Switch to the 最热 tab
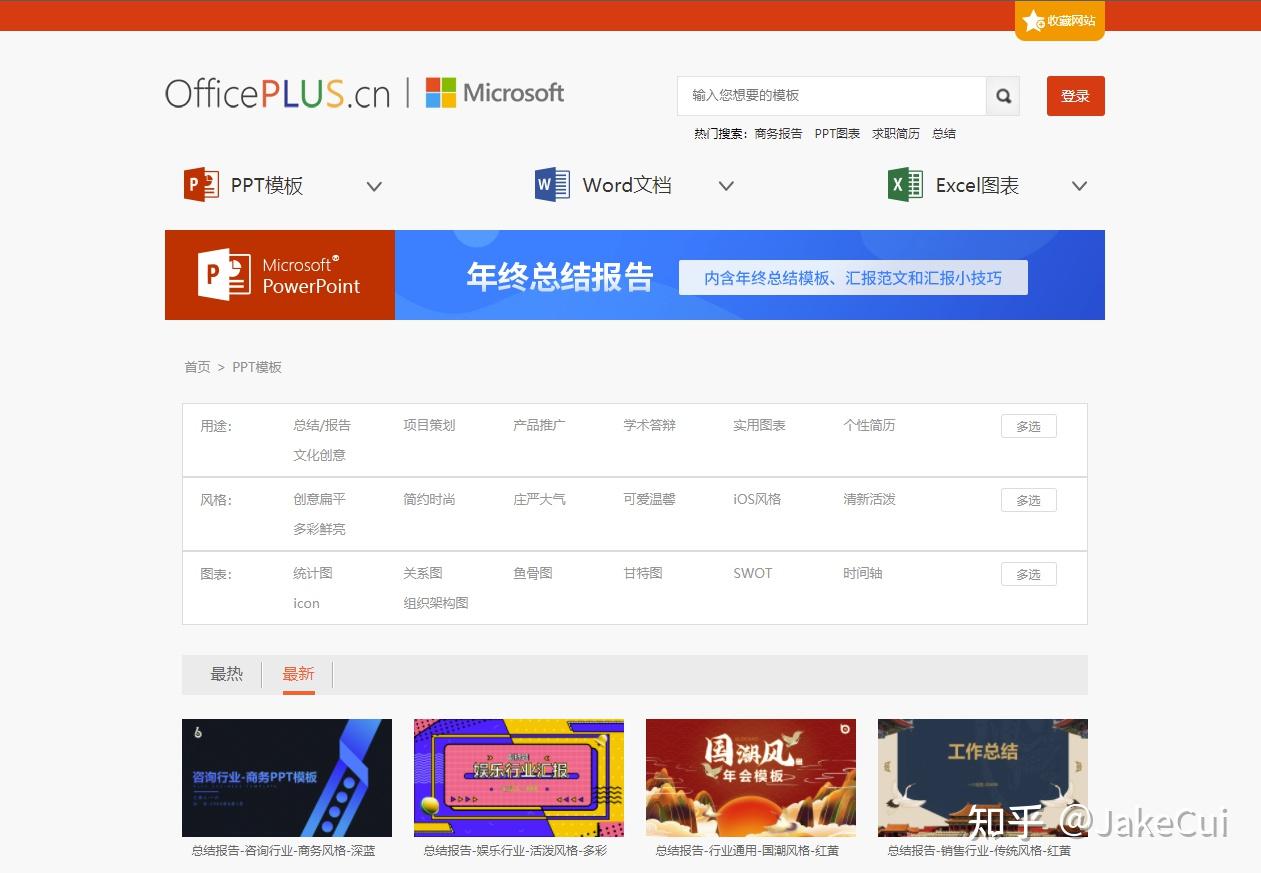This screenshot has height=873, width=1261. [x=226, y=673]
